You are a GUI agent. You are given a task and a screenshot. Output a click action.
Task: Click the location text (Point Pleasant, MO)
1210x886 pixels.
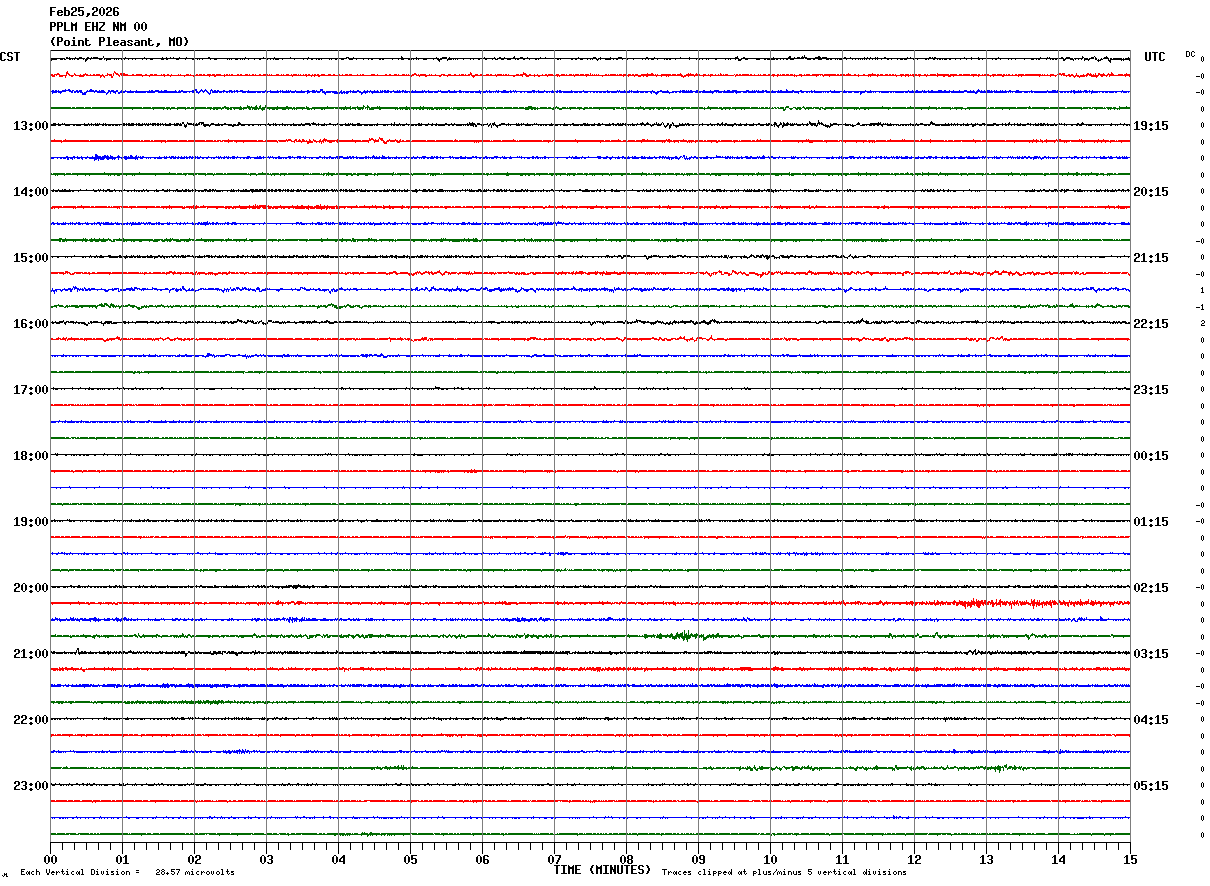click(119, 42)
